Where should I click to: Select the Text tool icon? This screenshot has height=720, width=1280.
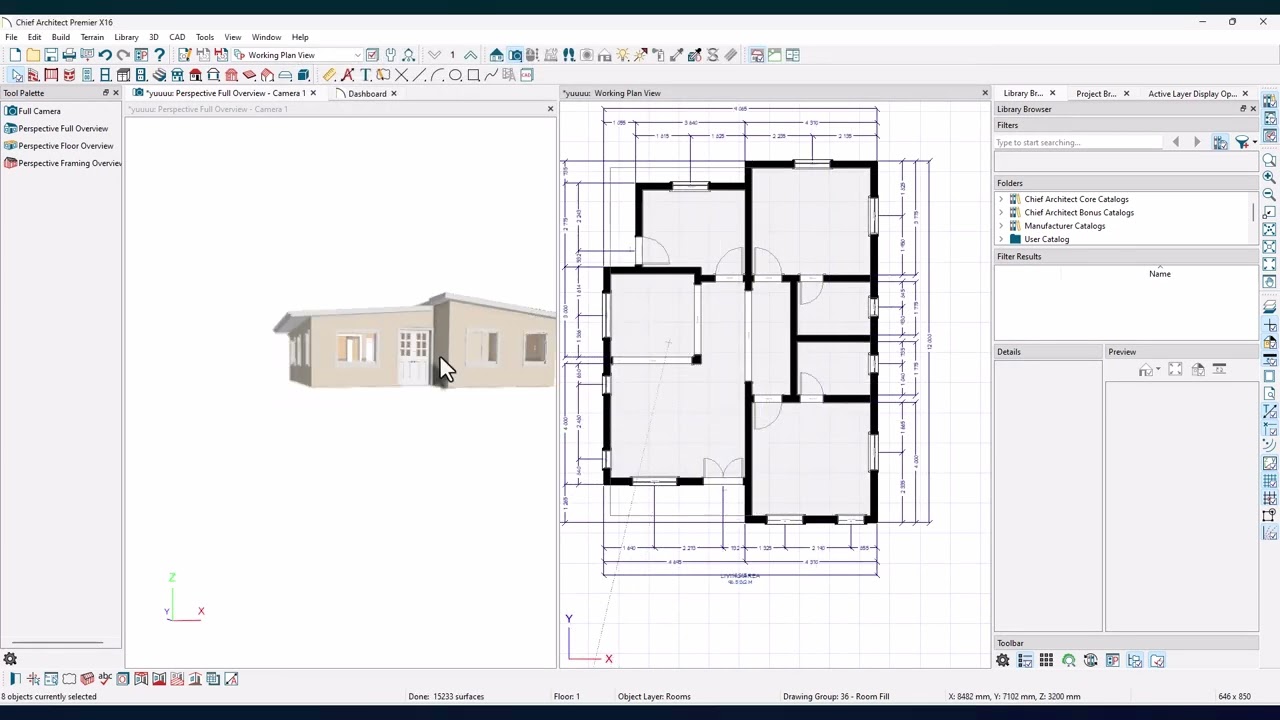[365, 75]
